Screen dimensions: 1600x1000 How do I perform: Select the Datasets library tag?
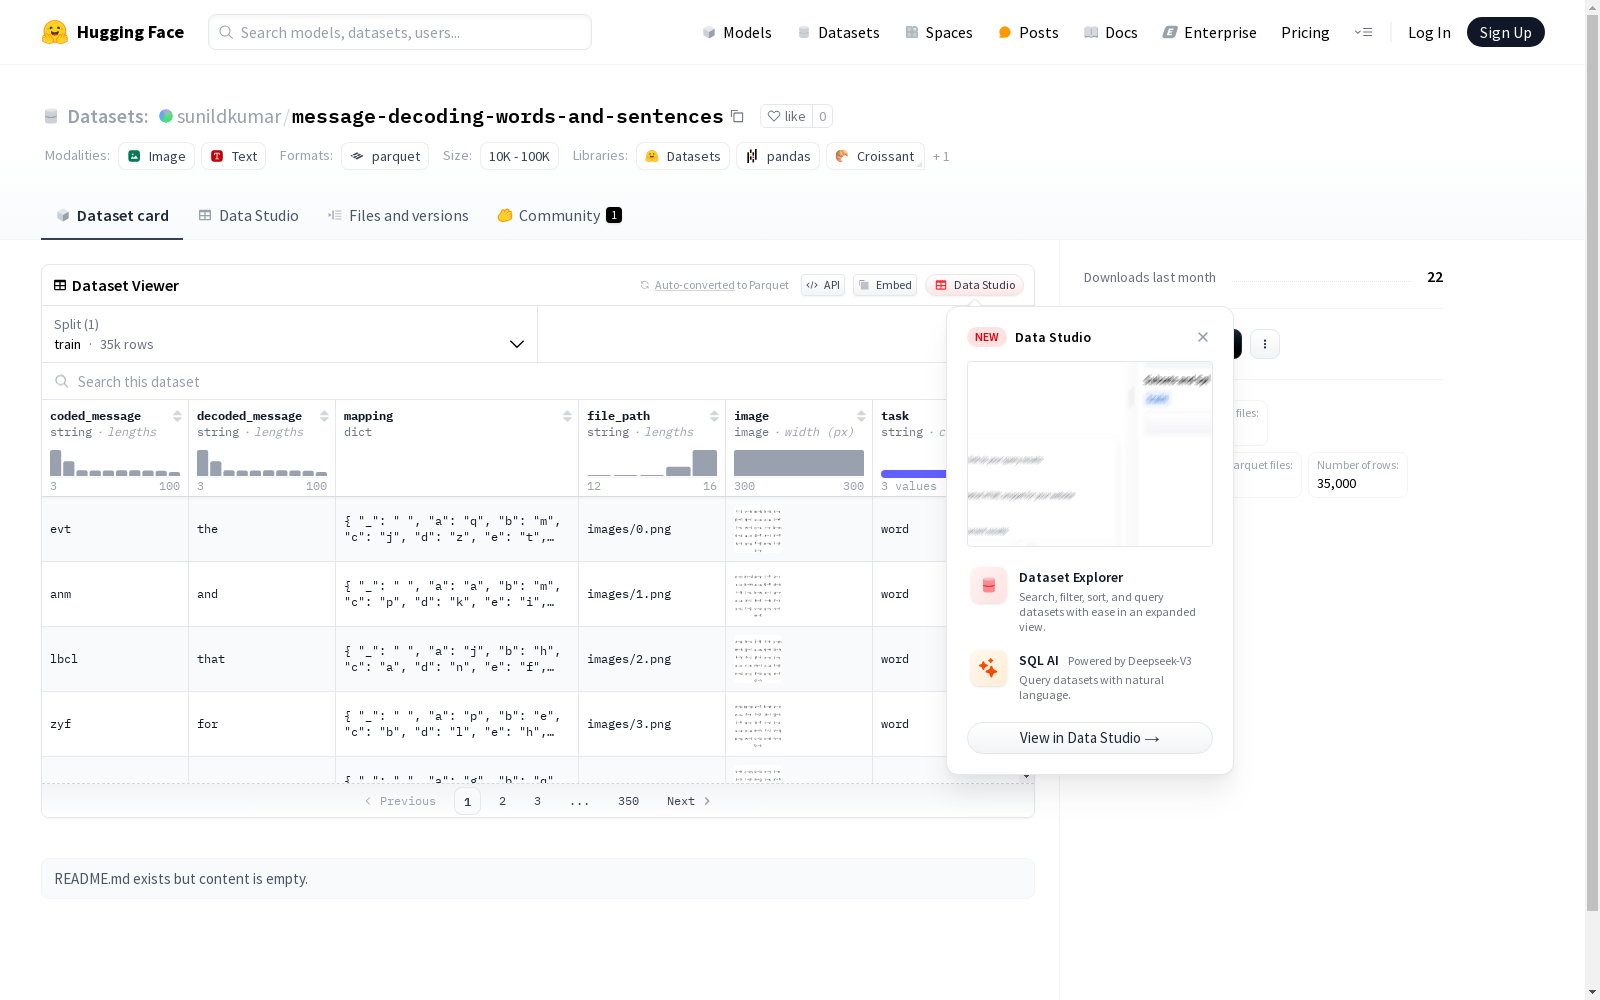click(x=683, y=156)
